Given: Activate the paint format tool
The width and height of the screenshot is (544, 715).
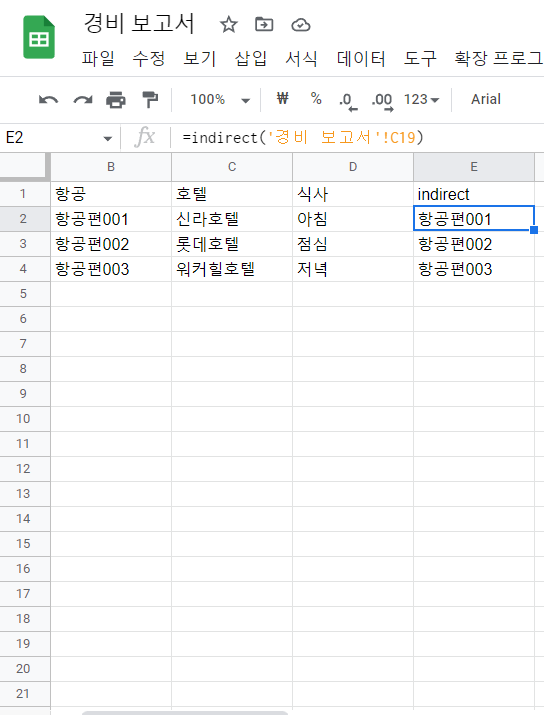Looking at the screenshot, I should pos(150,99).
